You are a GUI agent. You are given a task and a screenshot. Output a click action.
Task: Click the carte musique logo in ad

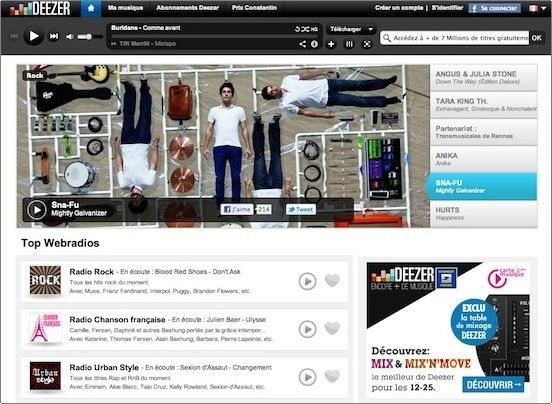click(507, 277)
